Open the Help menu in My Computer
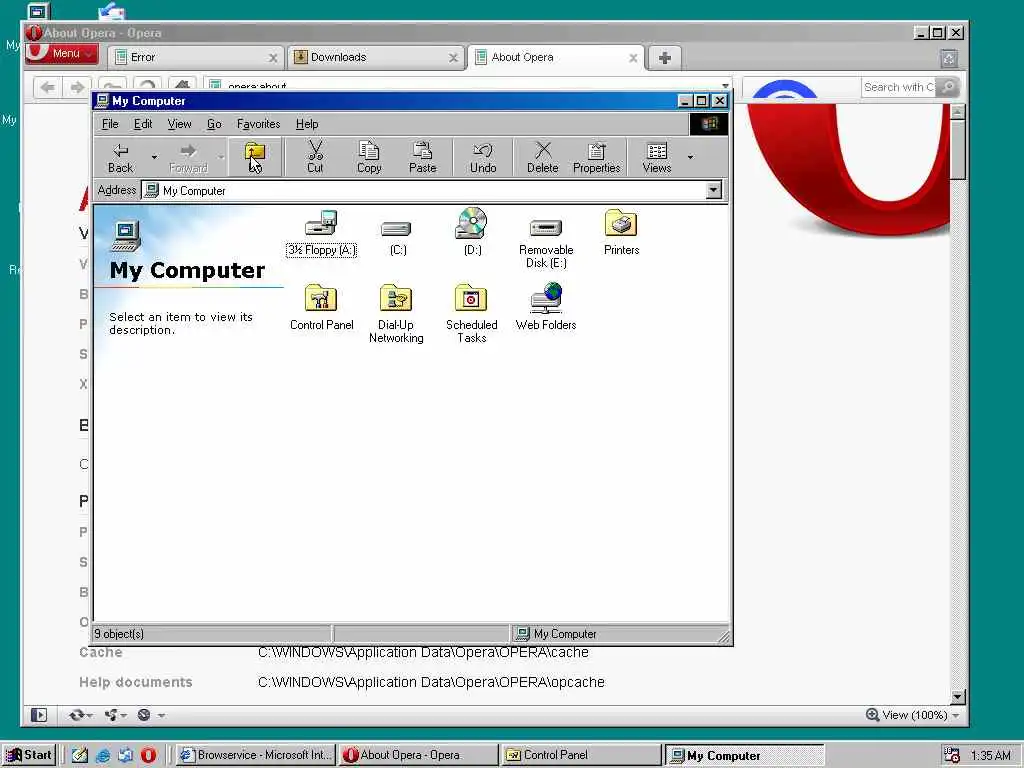This screenshot has width=1024, height=768. click(x=306, y=124)
